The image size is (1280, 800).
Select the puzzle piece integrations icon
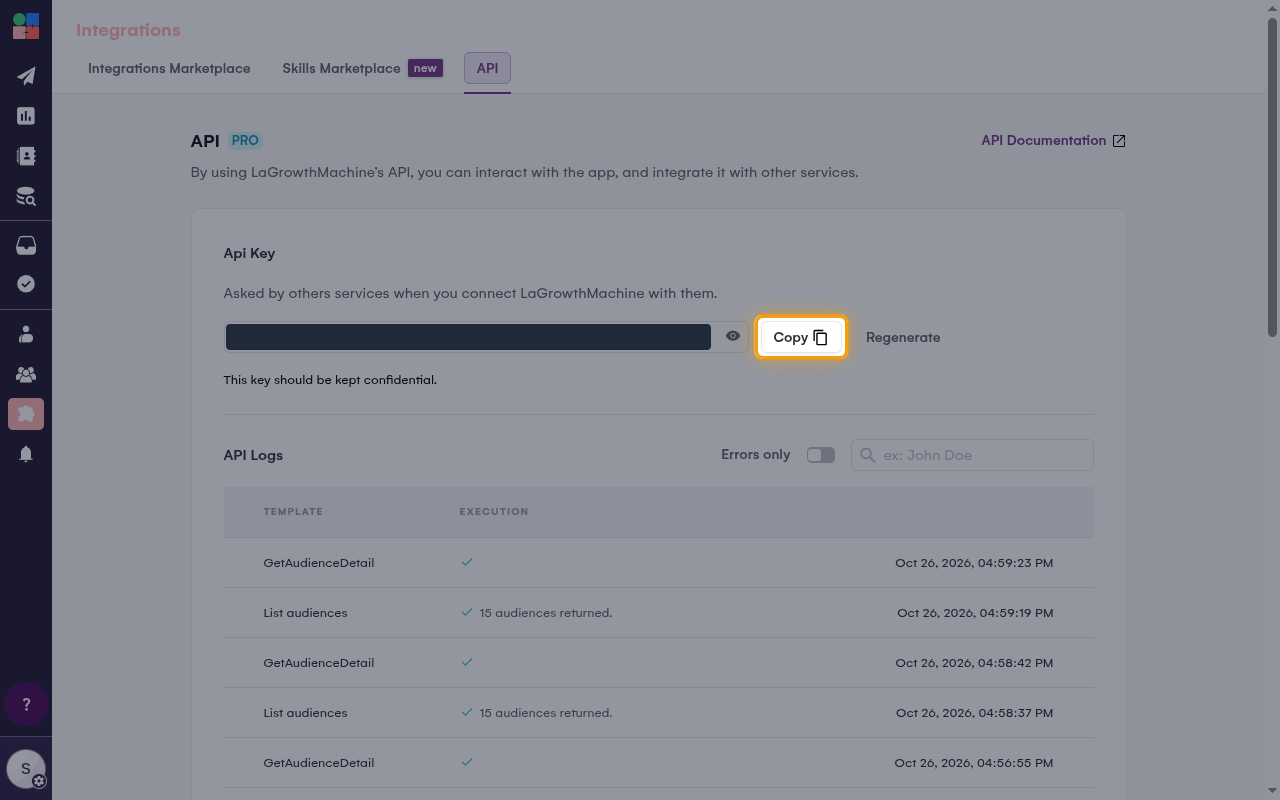(x=26, y=414)
